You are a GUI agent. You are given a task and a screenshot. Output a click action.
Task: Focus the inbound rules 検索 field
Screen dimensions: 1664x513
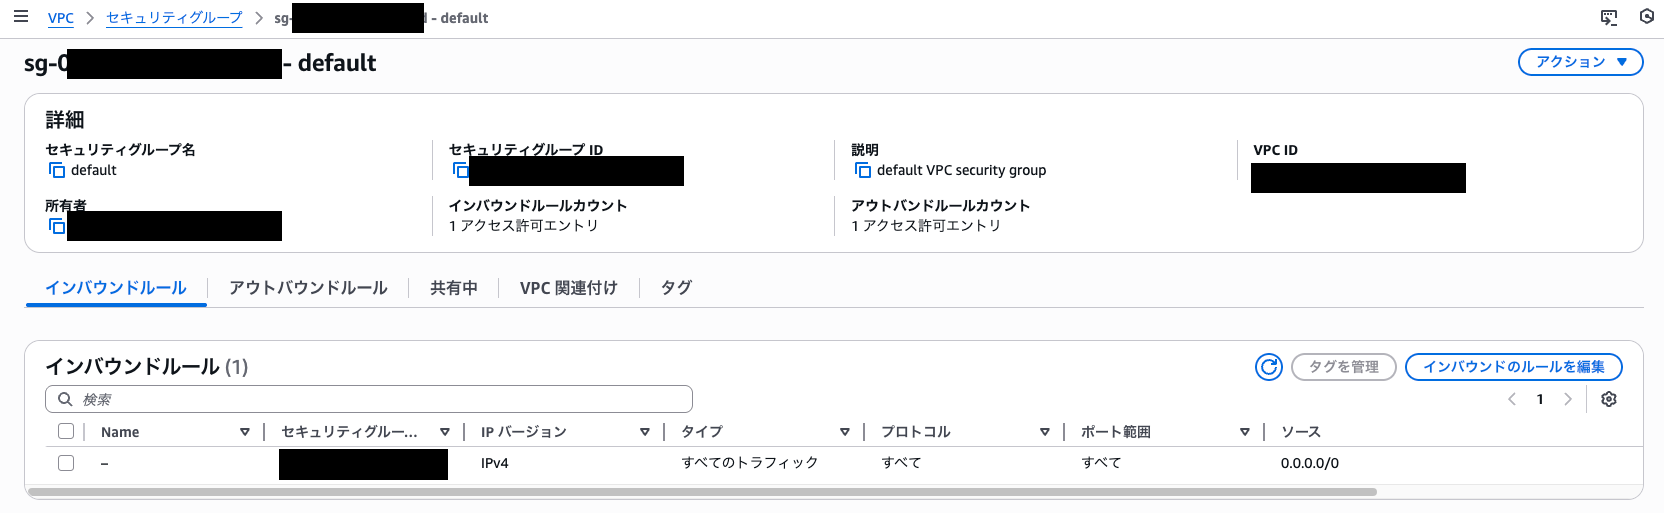[x=370, y=399]
